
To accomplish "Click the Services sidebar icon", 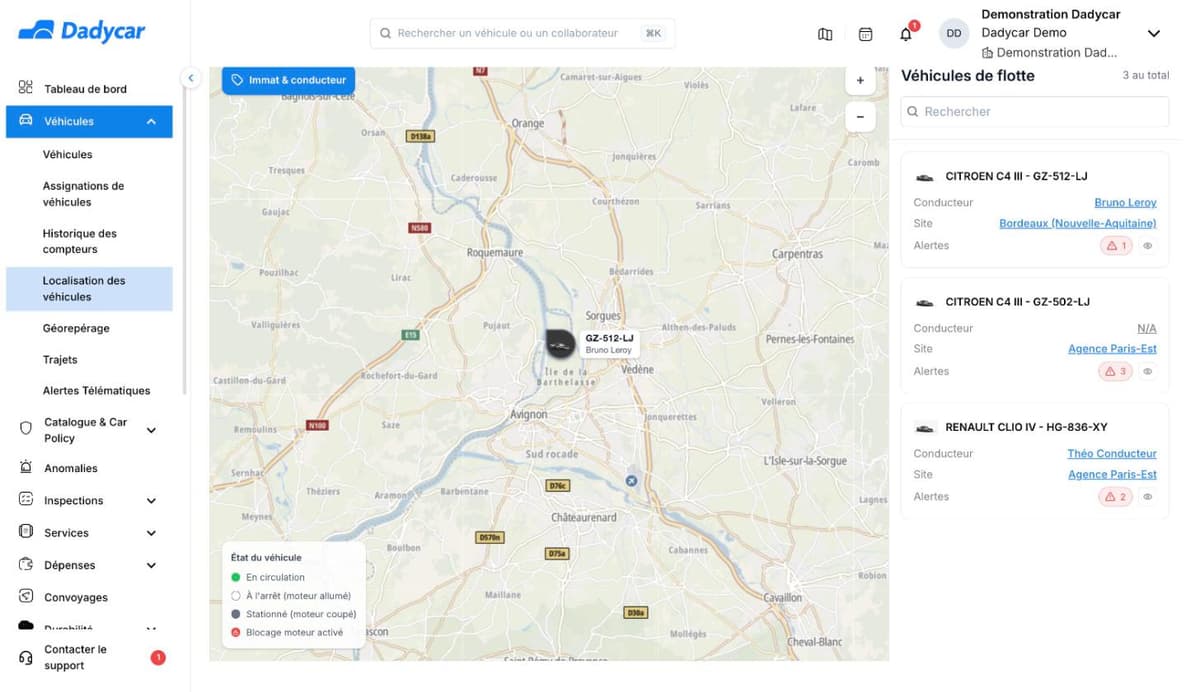I will coord(26,531).
